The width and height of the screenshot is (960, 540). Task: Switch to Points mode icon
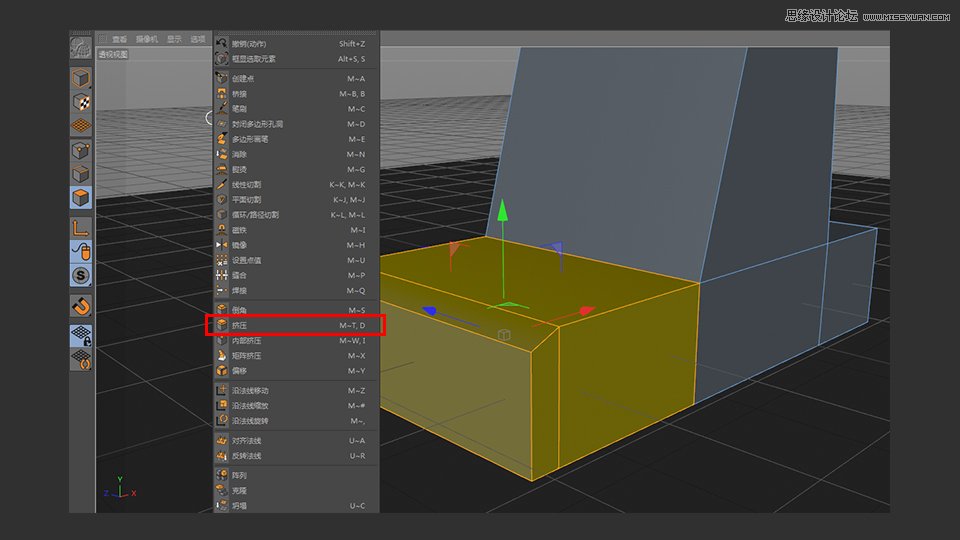[82, 150]
